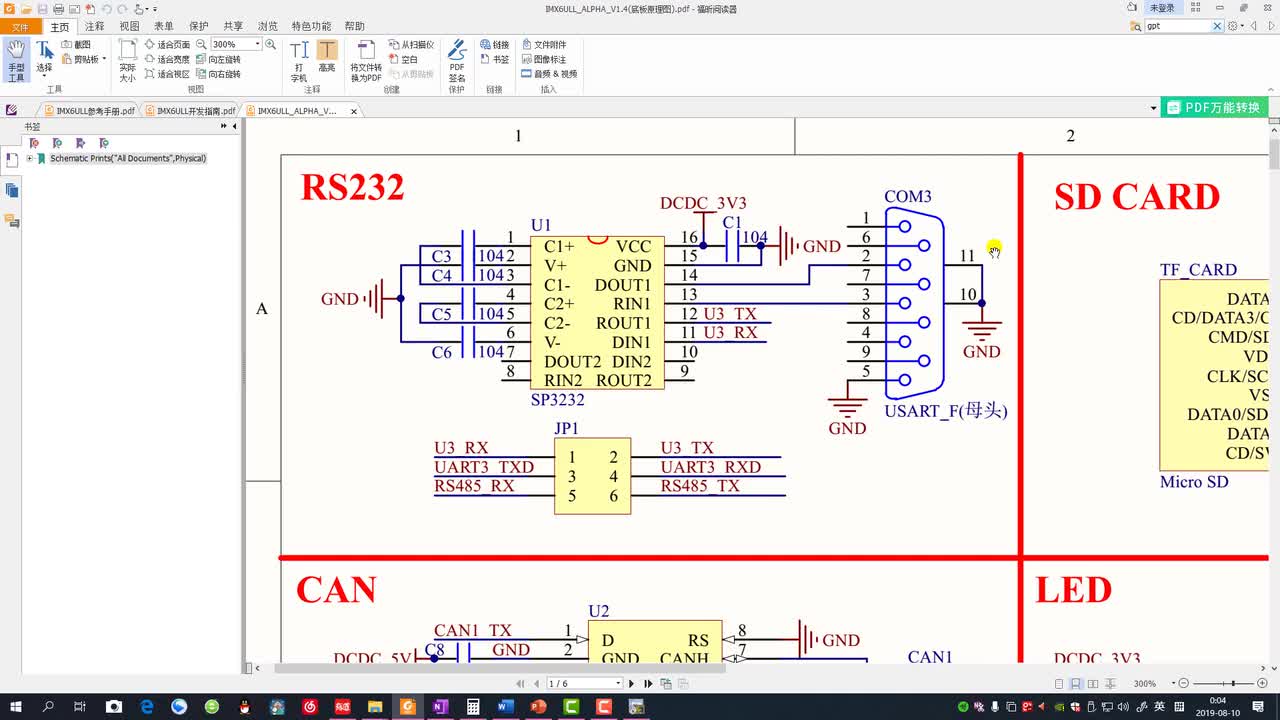Image resolution: width=1280 pixels, height=720 pixels.
Task: Open the quick access toolbar customize arrow
Action: (155, 8)
